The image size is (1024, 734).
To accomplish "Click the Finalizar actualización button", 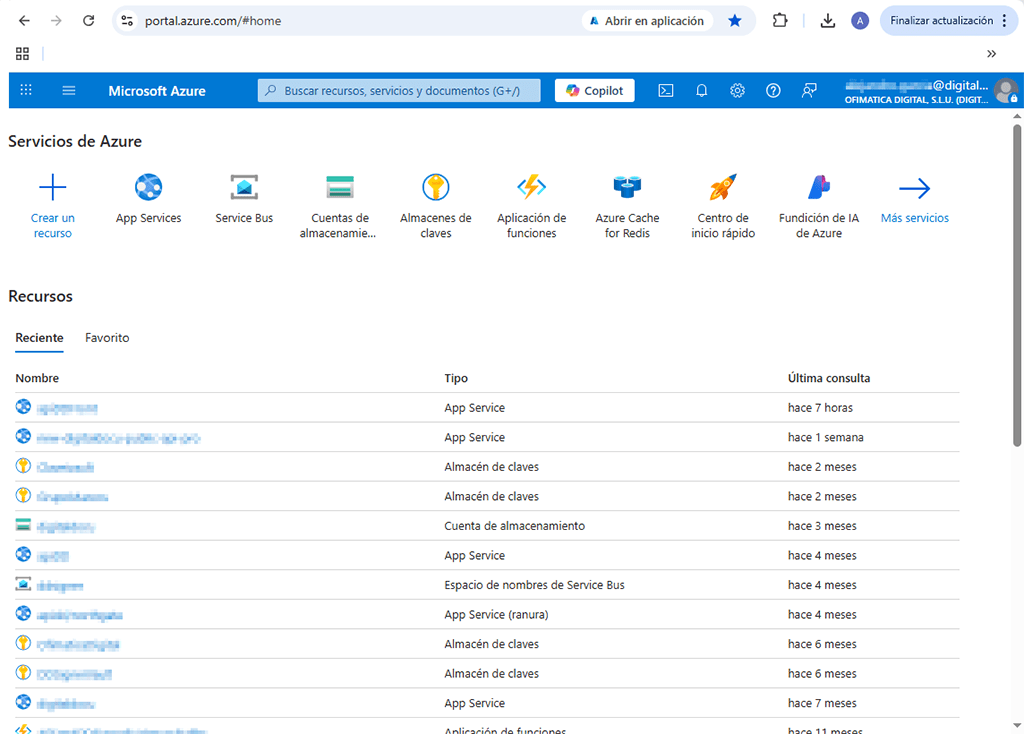I will coord(941,20).
